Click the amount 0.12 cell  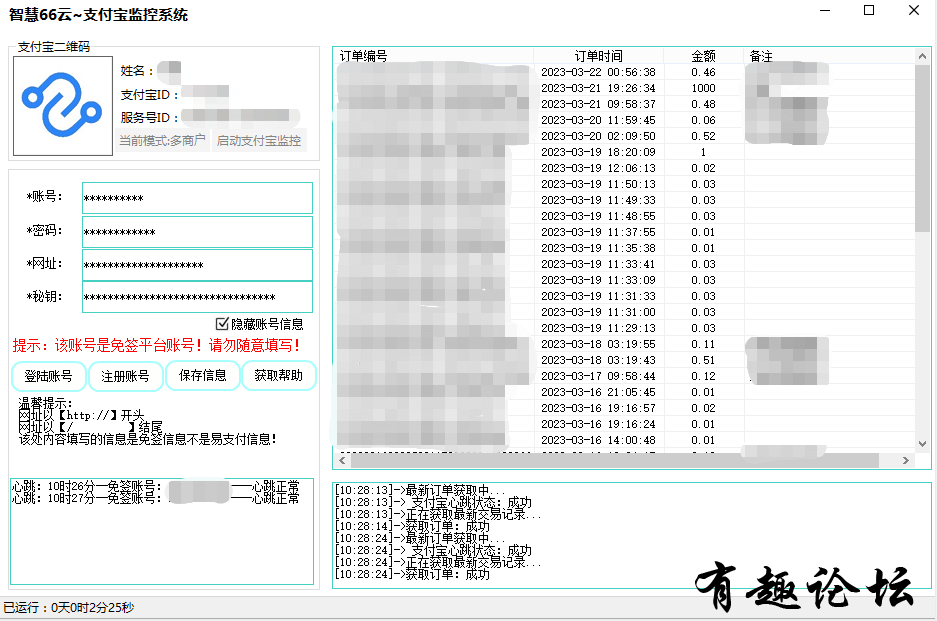pos(703,376)
